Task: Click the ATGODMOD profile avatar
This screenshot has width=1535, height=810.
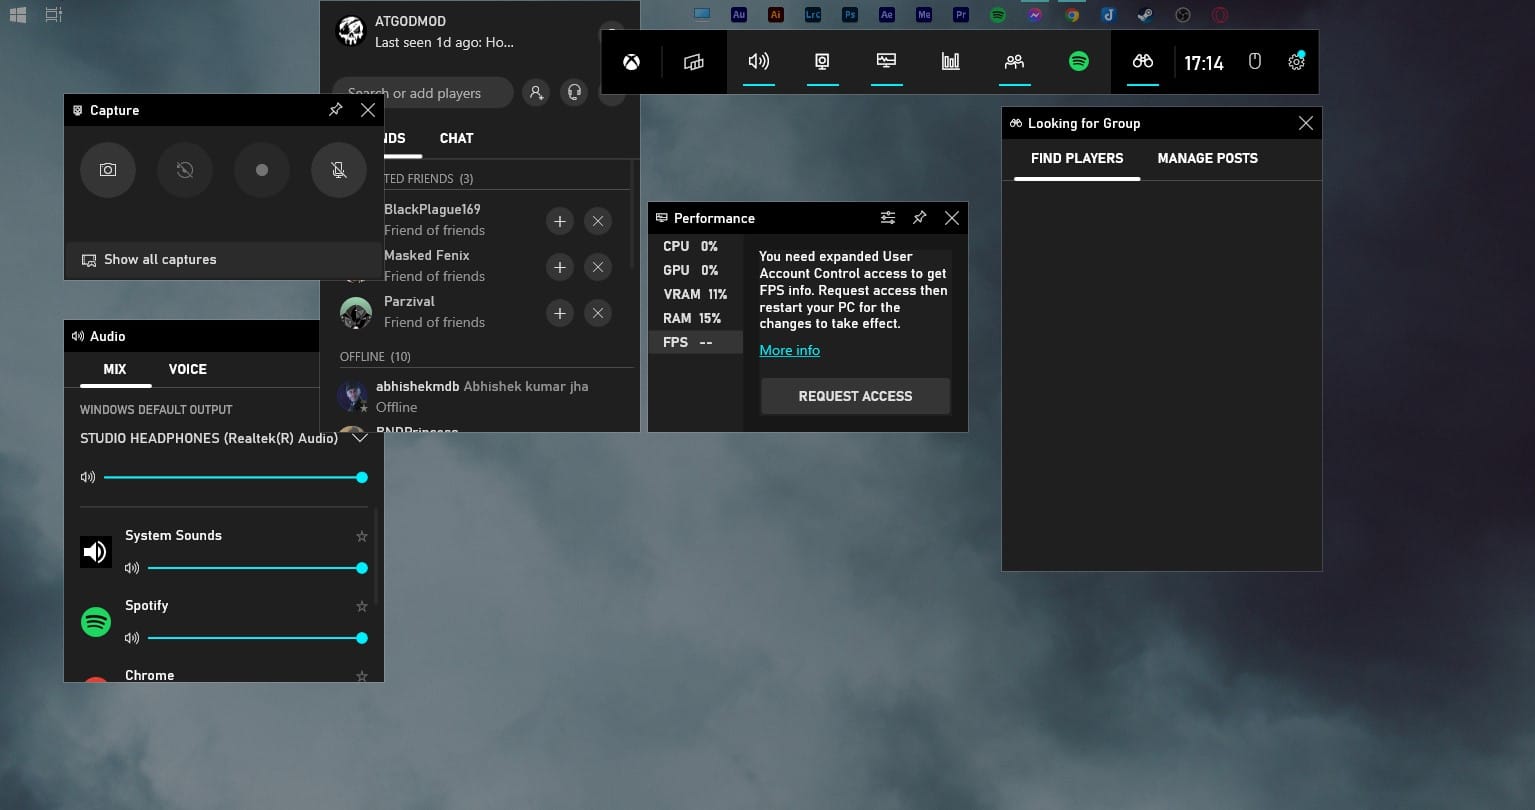Action: pyautogui.click(x=351, y=31)
